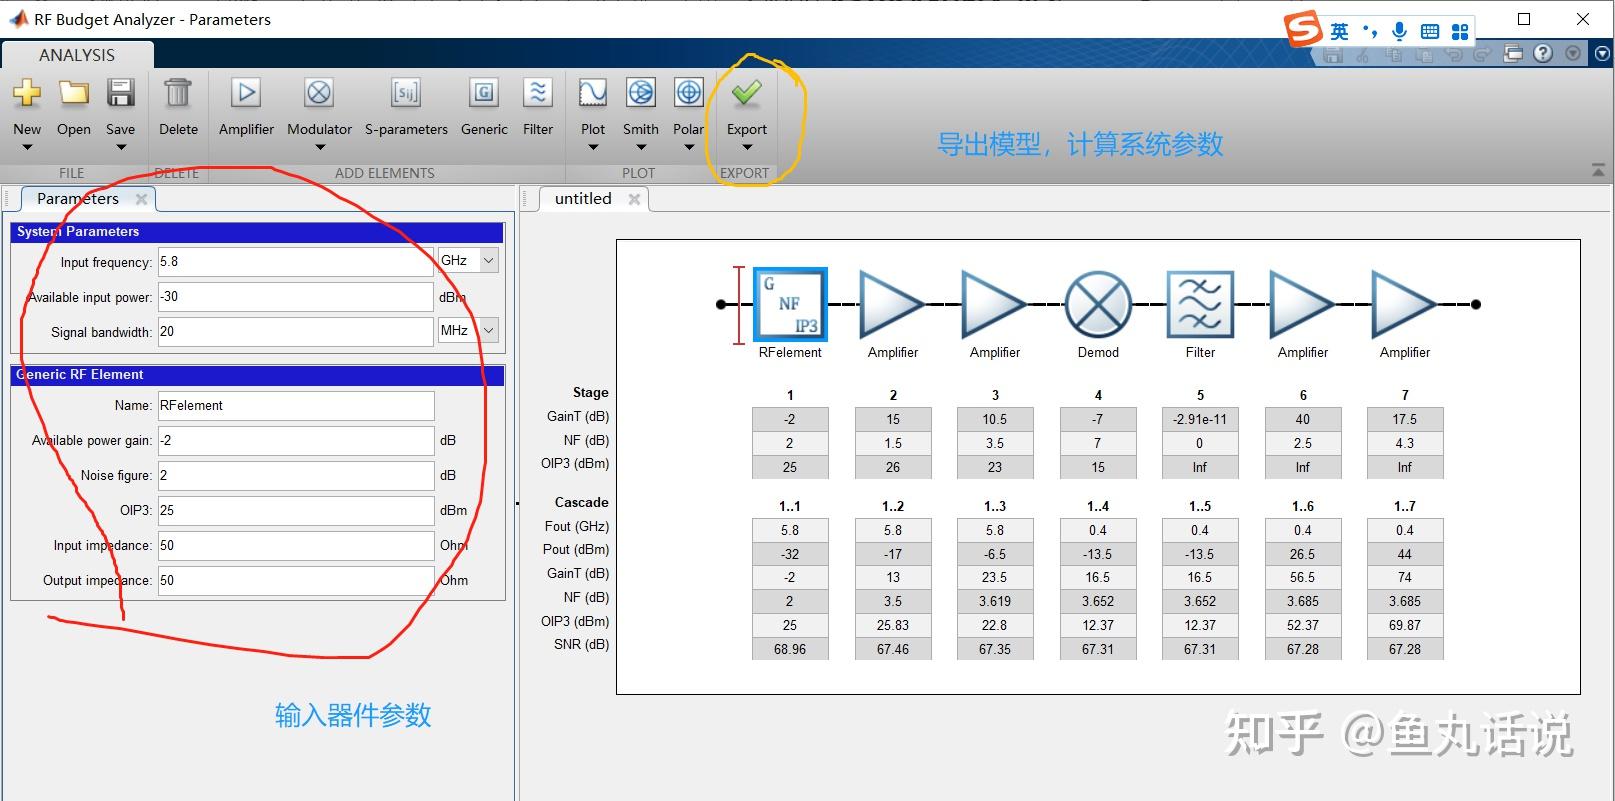1615x801 pixels.
Task: Click the Available input power field
Action: pyautogui.click(x=296, y=296)
